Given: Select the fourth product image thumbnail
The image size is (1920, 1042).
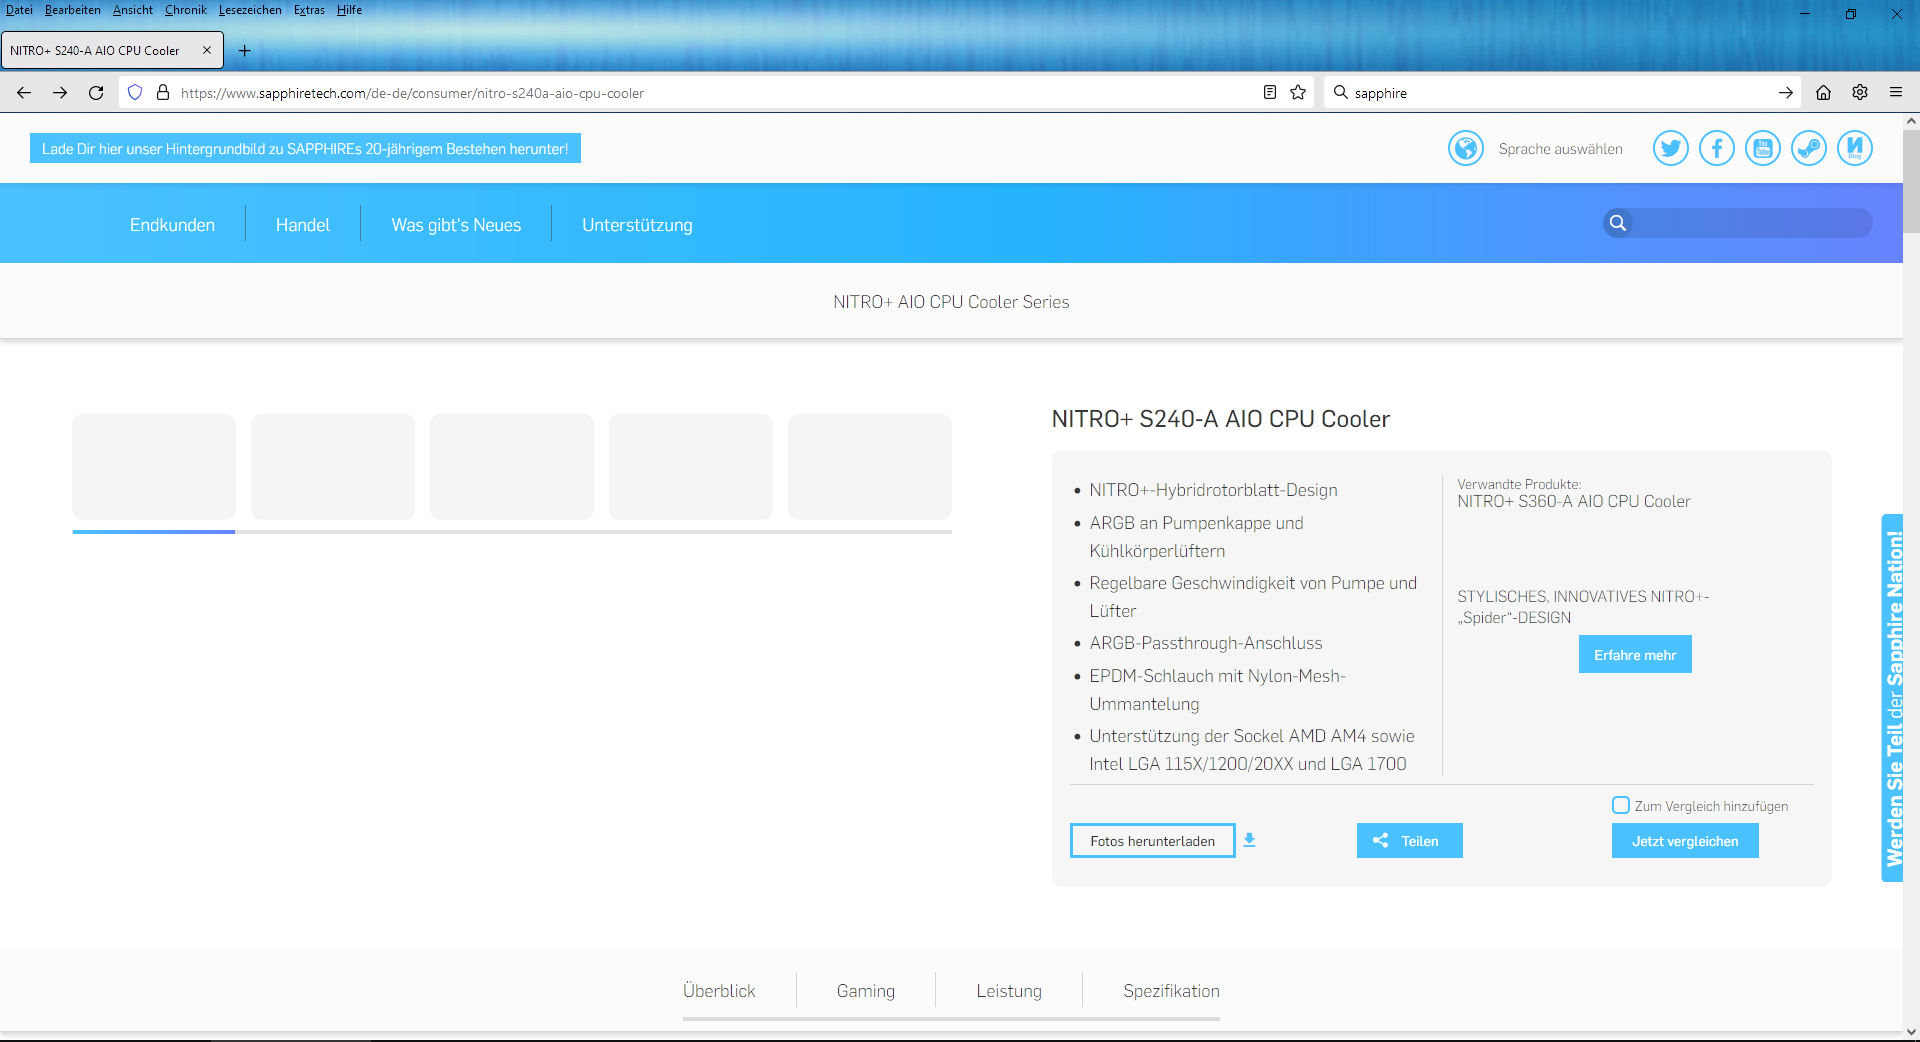Looking at the screenshot, I should [691, 467].
